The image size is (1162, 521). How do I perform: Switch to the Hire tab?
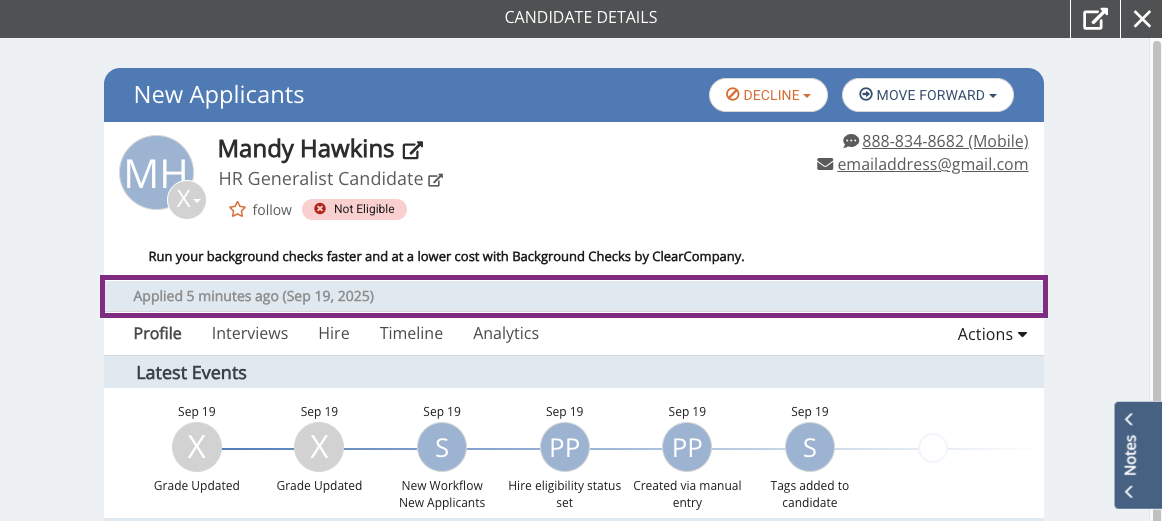point(333,333)
